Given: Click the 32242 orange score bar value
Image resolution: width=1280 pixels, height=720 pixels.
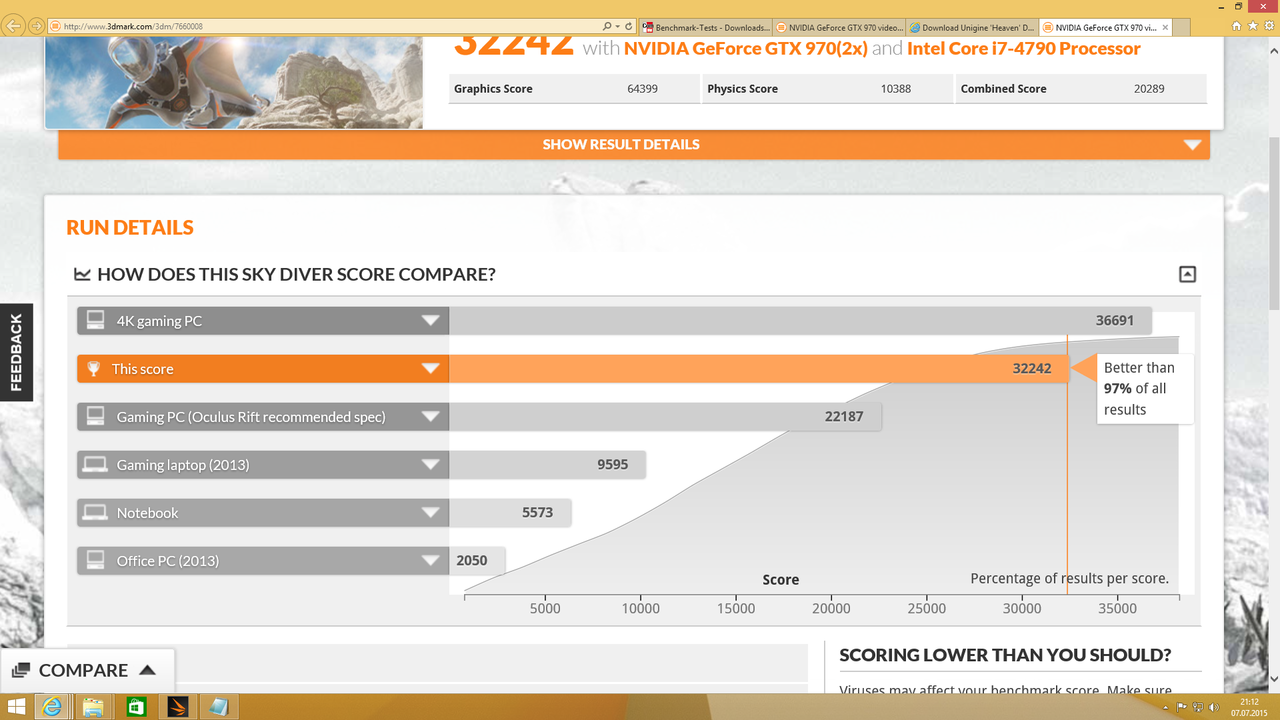Looking at the screenshot, I should pos(1032,369).
